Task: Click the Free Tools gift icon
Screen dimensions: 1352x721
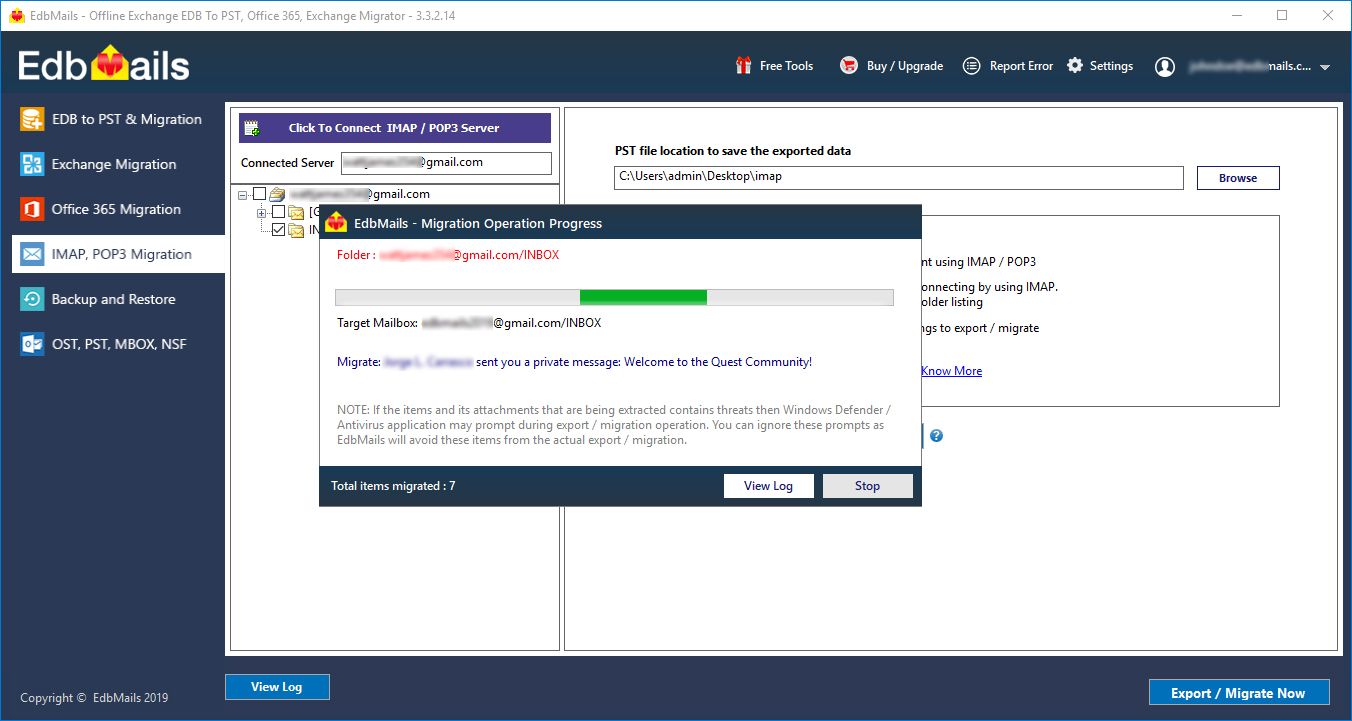Action: tap(743, 66)
